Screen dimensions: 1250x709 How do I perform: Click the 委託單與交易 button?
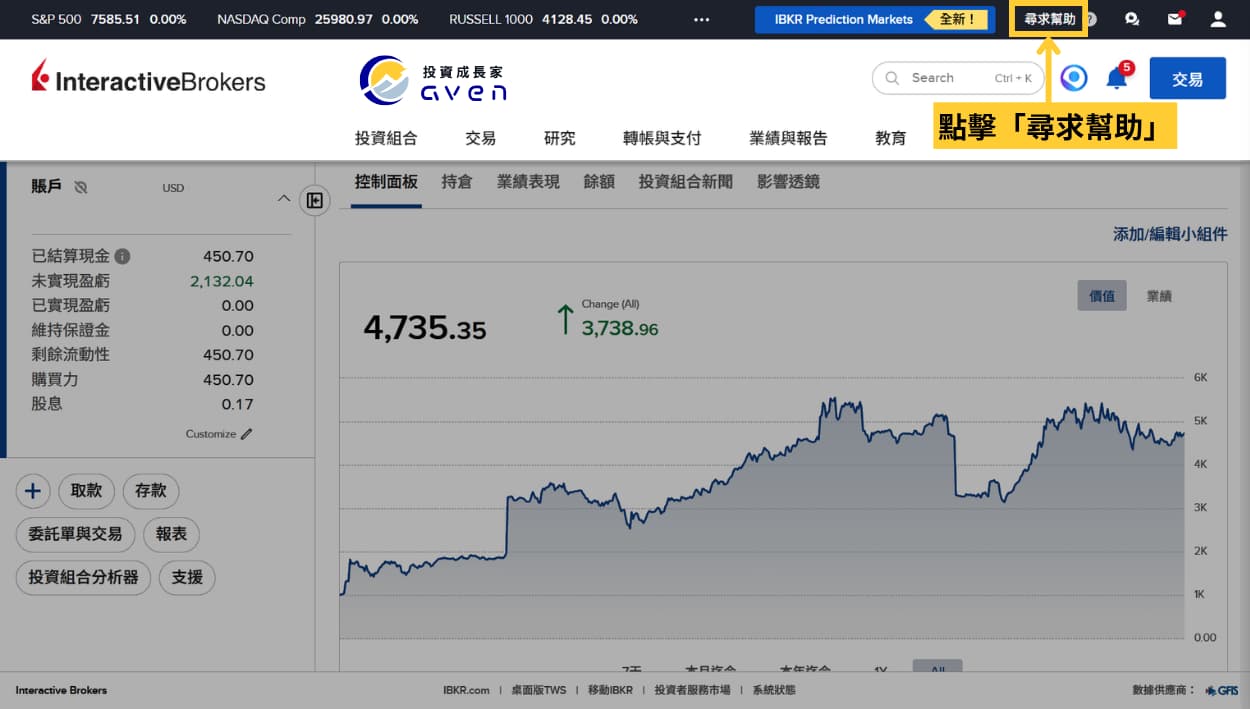75,534
